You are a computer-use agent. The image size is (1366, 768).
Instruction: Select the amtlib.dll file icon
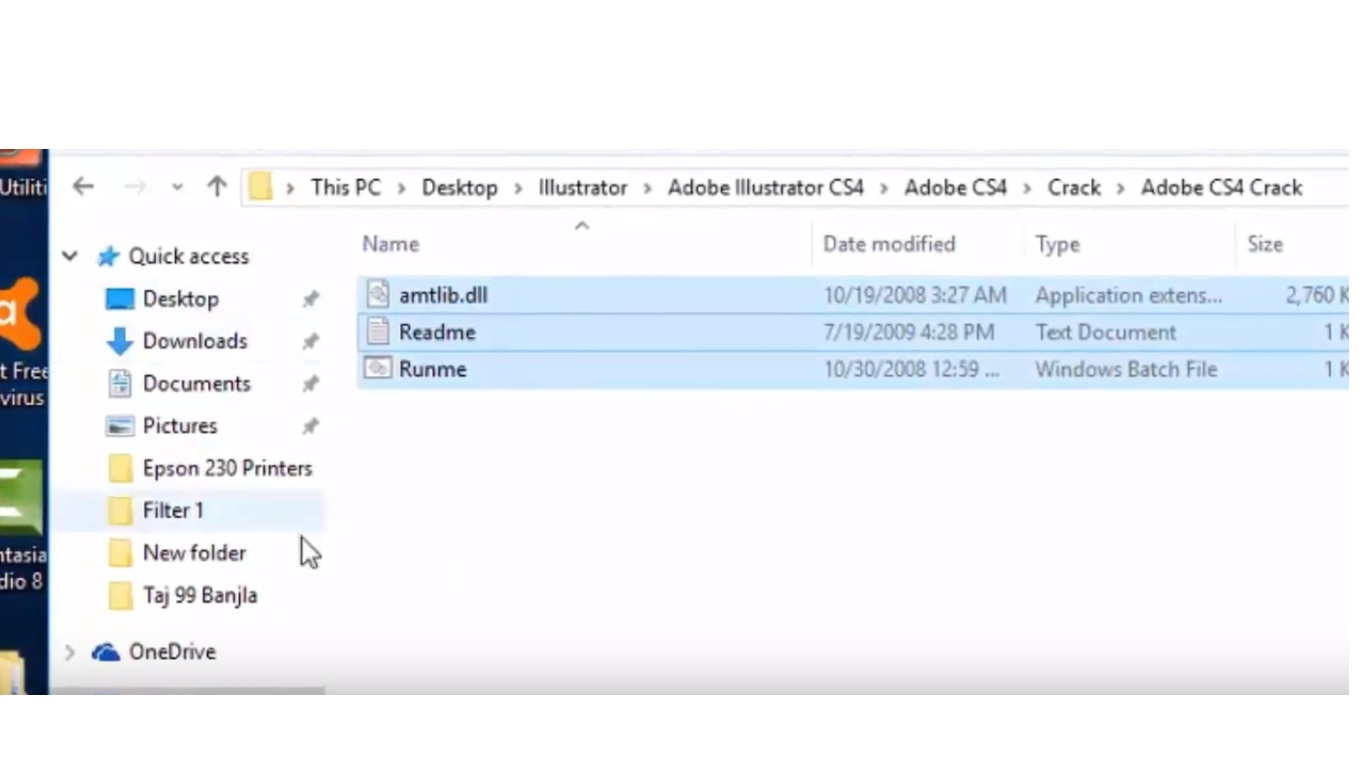pos(377,295)
